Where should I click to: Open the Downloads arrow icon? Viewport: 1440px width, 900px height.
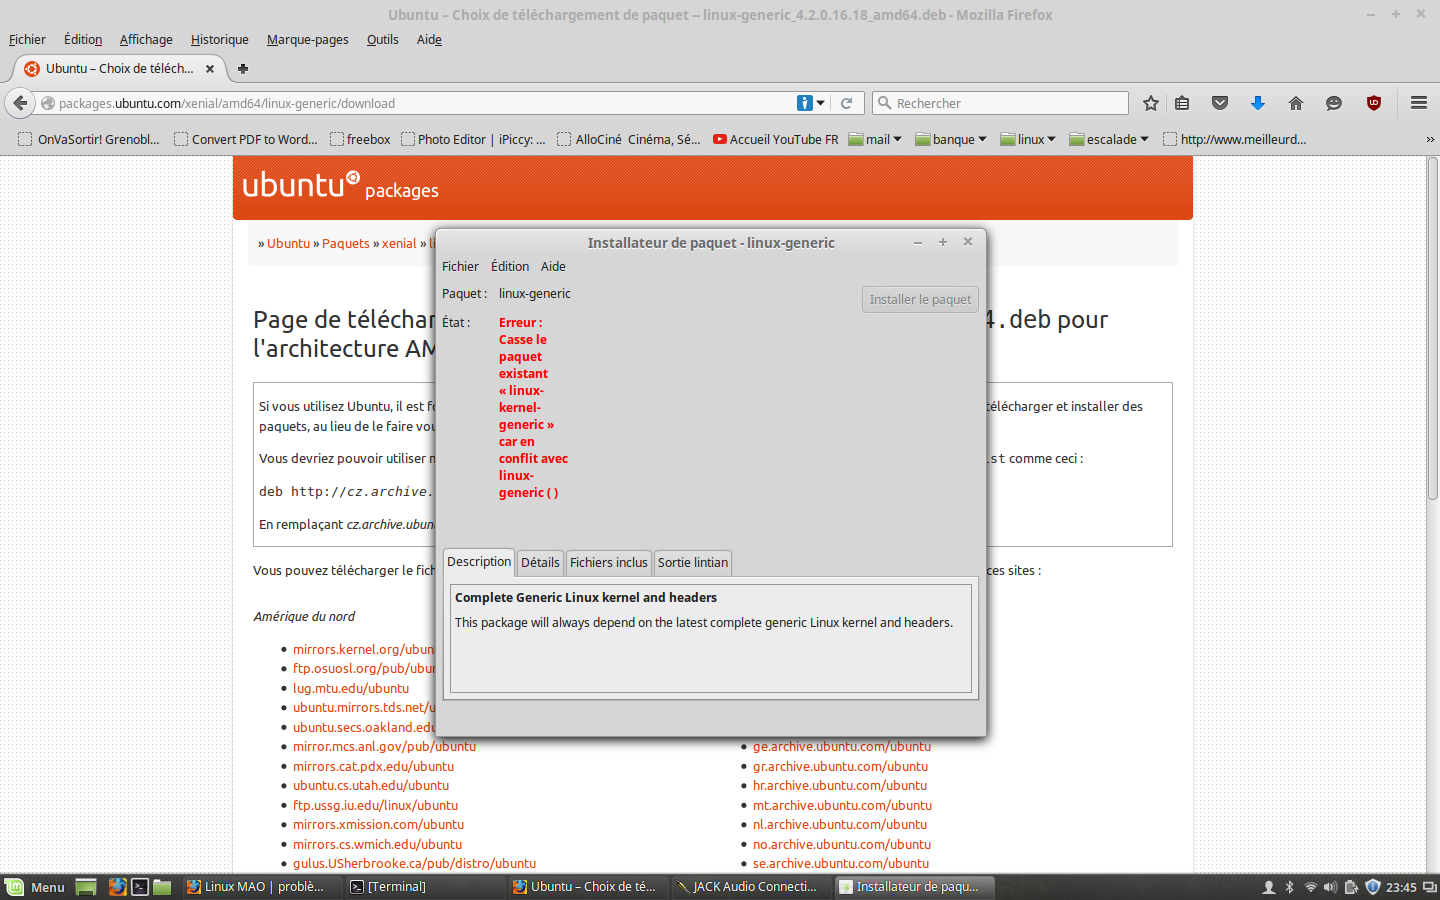(x=1258, y=103)
